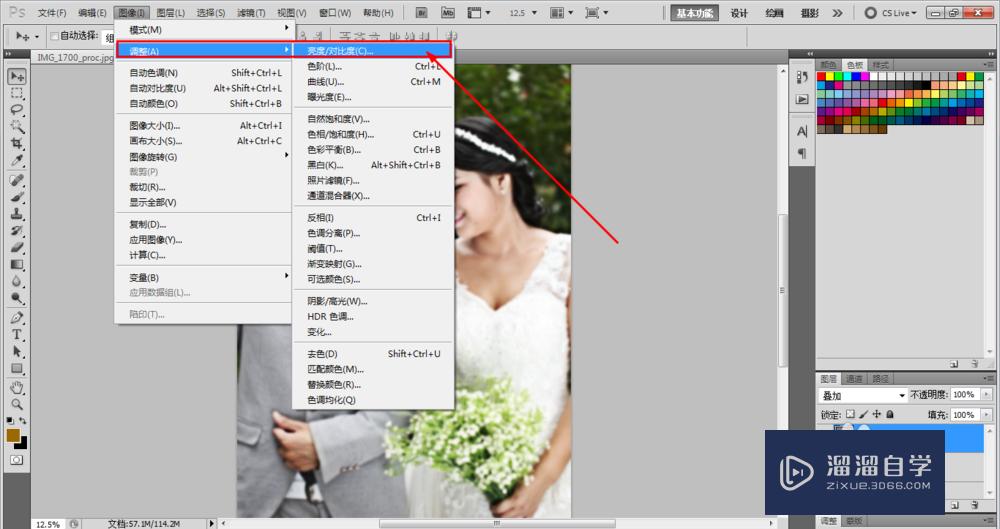Viewport: 1000px width, 529px height.
Task: Switch to the Channels (通道) tab
Action: [x=855, y=378]
